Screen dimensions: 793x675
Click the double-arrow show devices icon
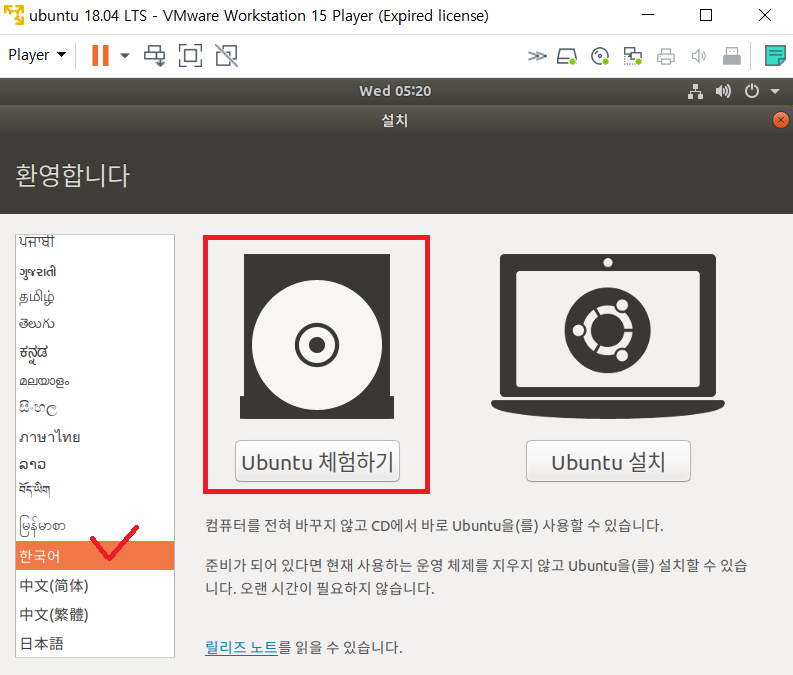coord(537,55)
